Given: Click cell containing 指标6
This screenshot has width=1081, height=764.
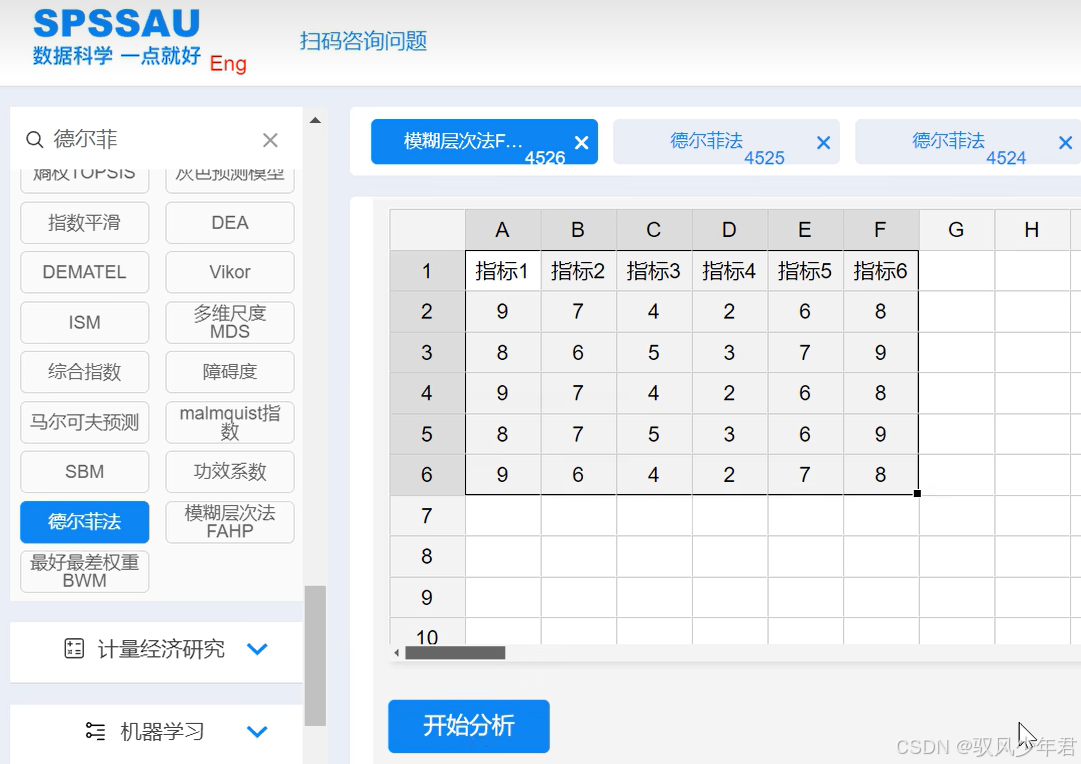Looking at the screenshot, I should click(880, 271).
